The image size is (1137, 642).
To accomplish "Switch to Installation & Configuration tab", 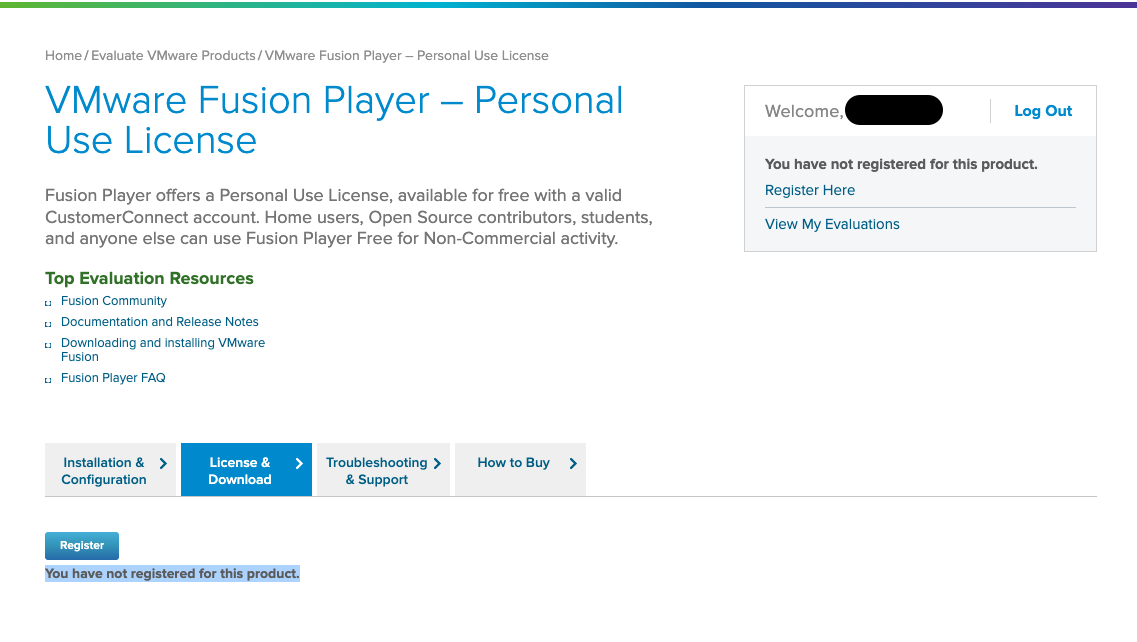I will (x=110, y=470).
